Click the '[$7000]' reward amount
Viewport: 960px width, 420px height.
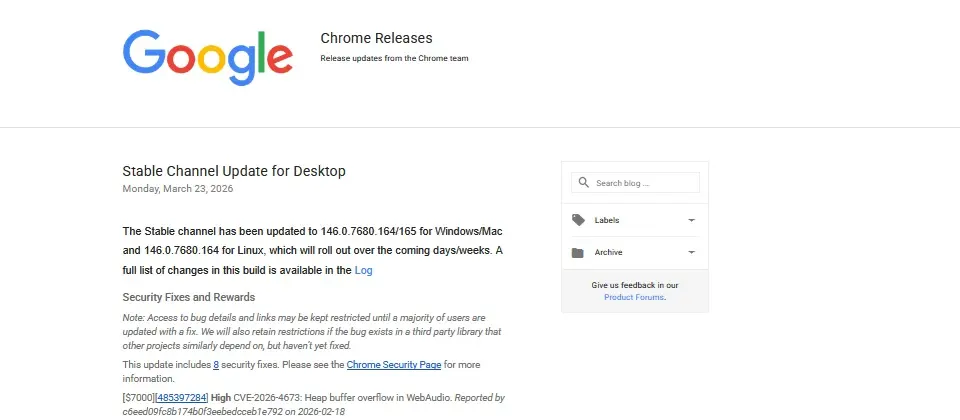click(138, 397)
